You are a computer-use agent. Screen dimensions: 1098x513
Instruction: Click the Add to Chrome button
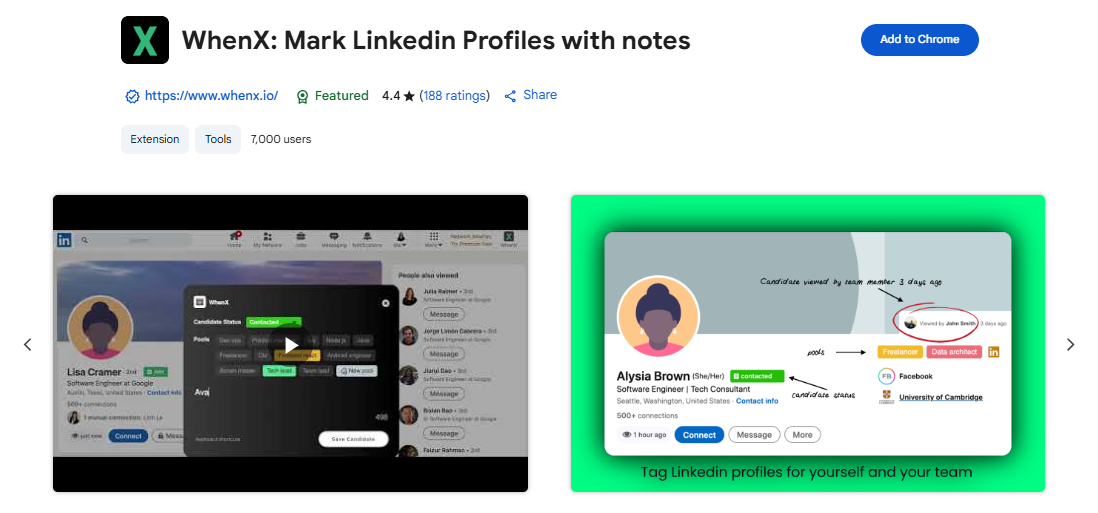(919, 39)
